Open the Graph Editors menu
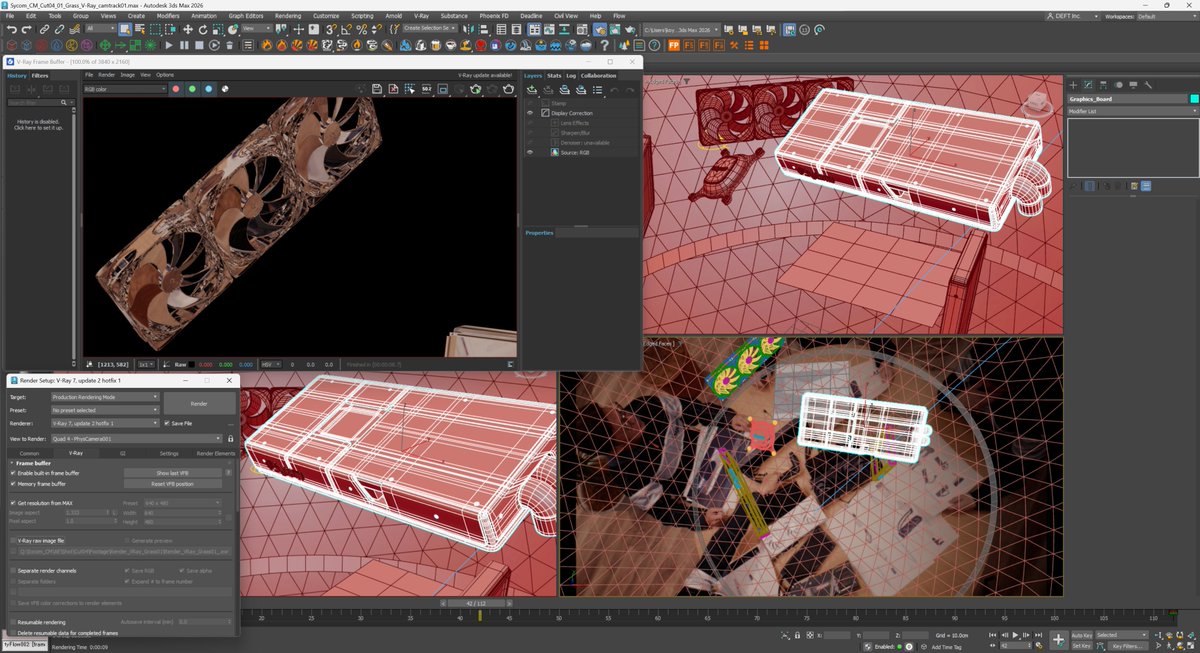The width and height of the screenshot is (1200, 653). pyautogui.click(x=244, y=16)
